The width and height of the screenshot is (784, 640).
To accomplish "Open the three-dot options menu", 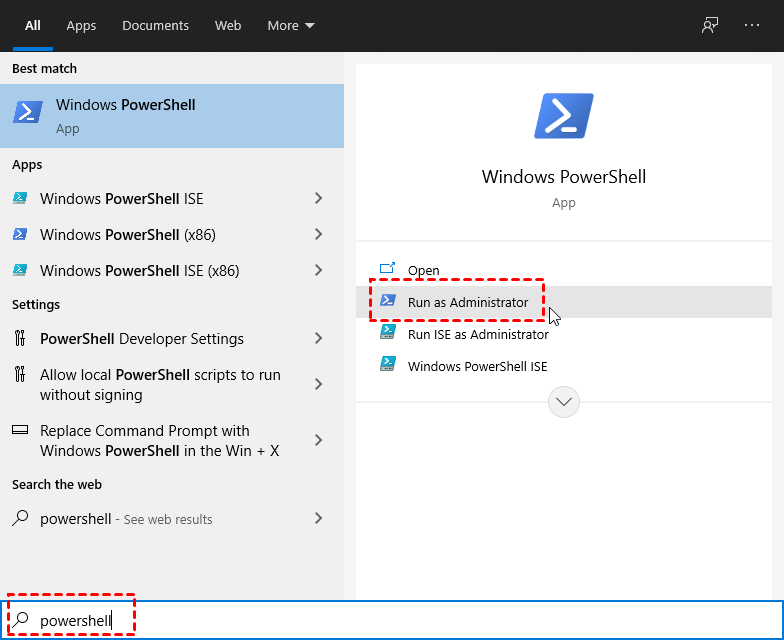I will (x=752, y=25).
